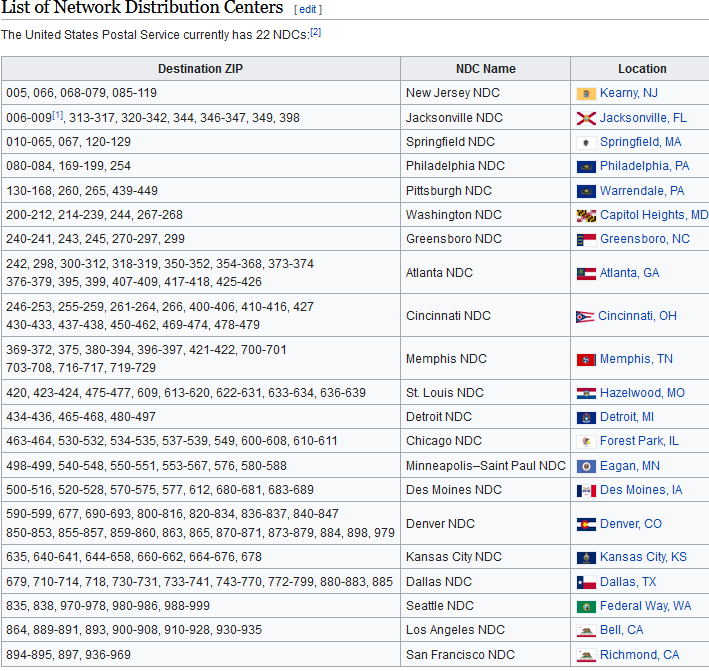Open the Kearny, NJ link
Screen dimensions: 709x671
click(x=629, y=93)
